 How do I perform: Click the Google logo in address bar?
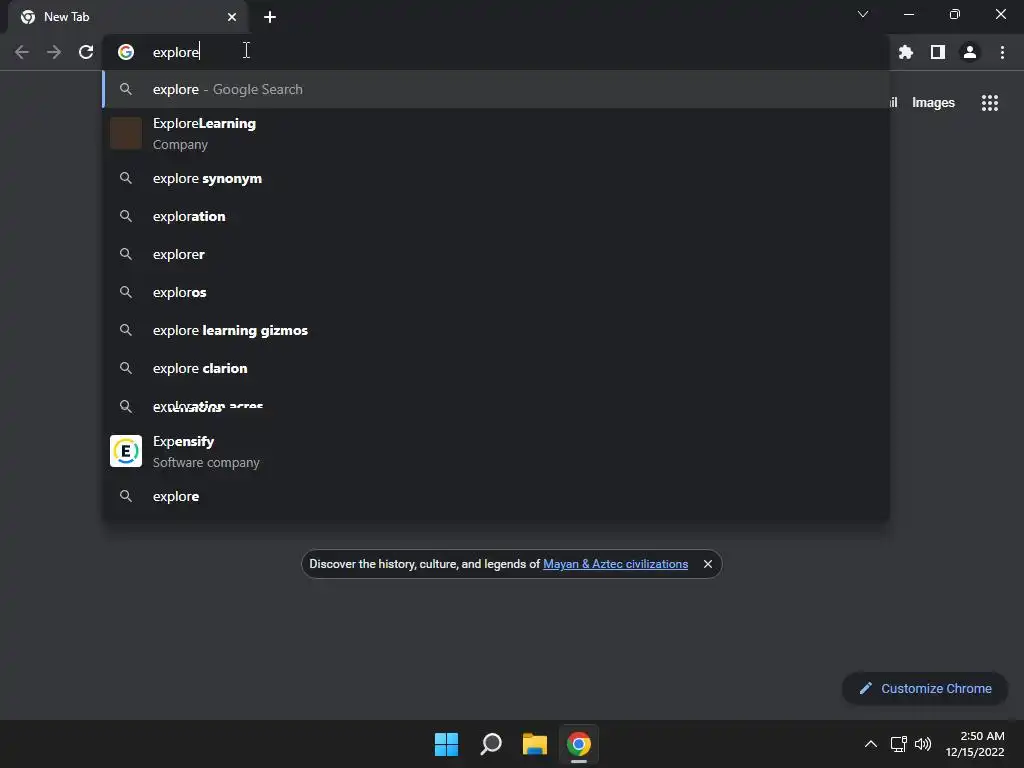point(126,52)
